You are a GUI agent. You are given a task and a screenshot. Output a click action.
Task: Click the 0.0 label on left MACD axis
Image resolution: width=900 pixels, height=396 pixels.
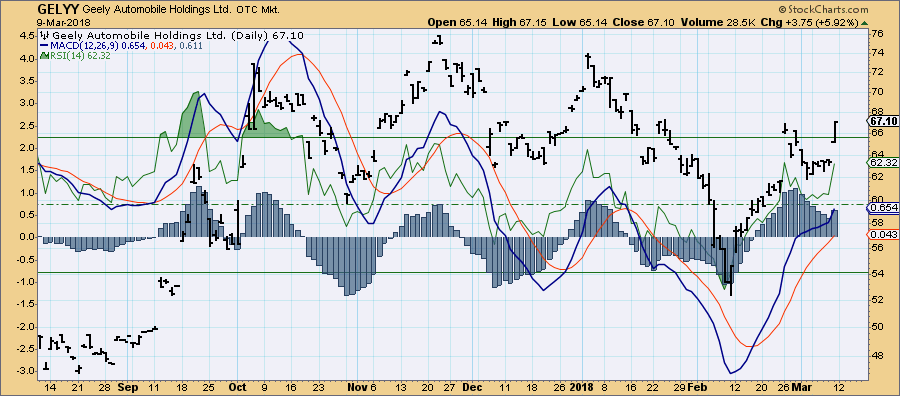28,237
